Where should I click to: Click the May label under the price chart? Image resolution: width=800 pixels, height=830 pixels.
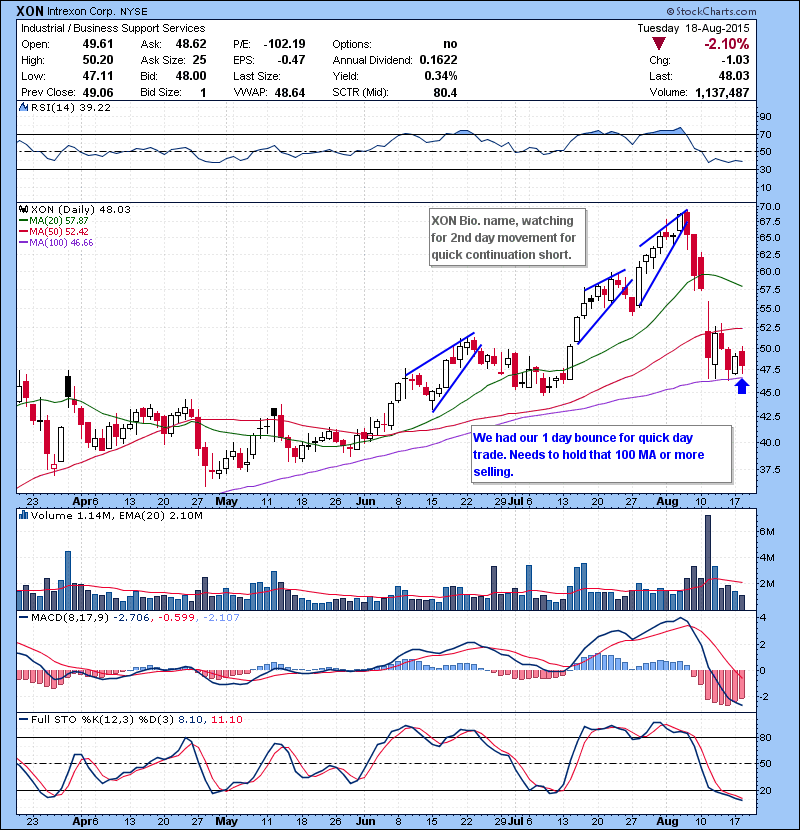click(226, 501)
